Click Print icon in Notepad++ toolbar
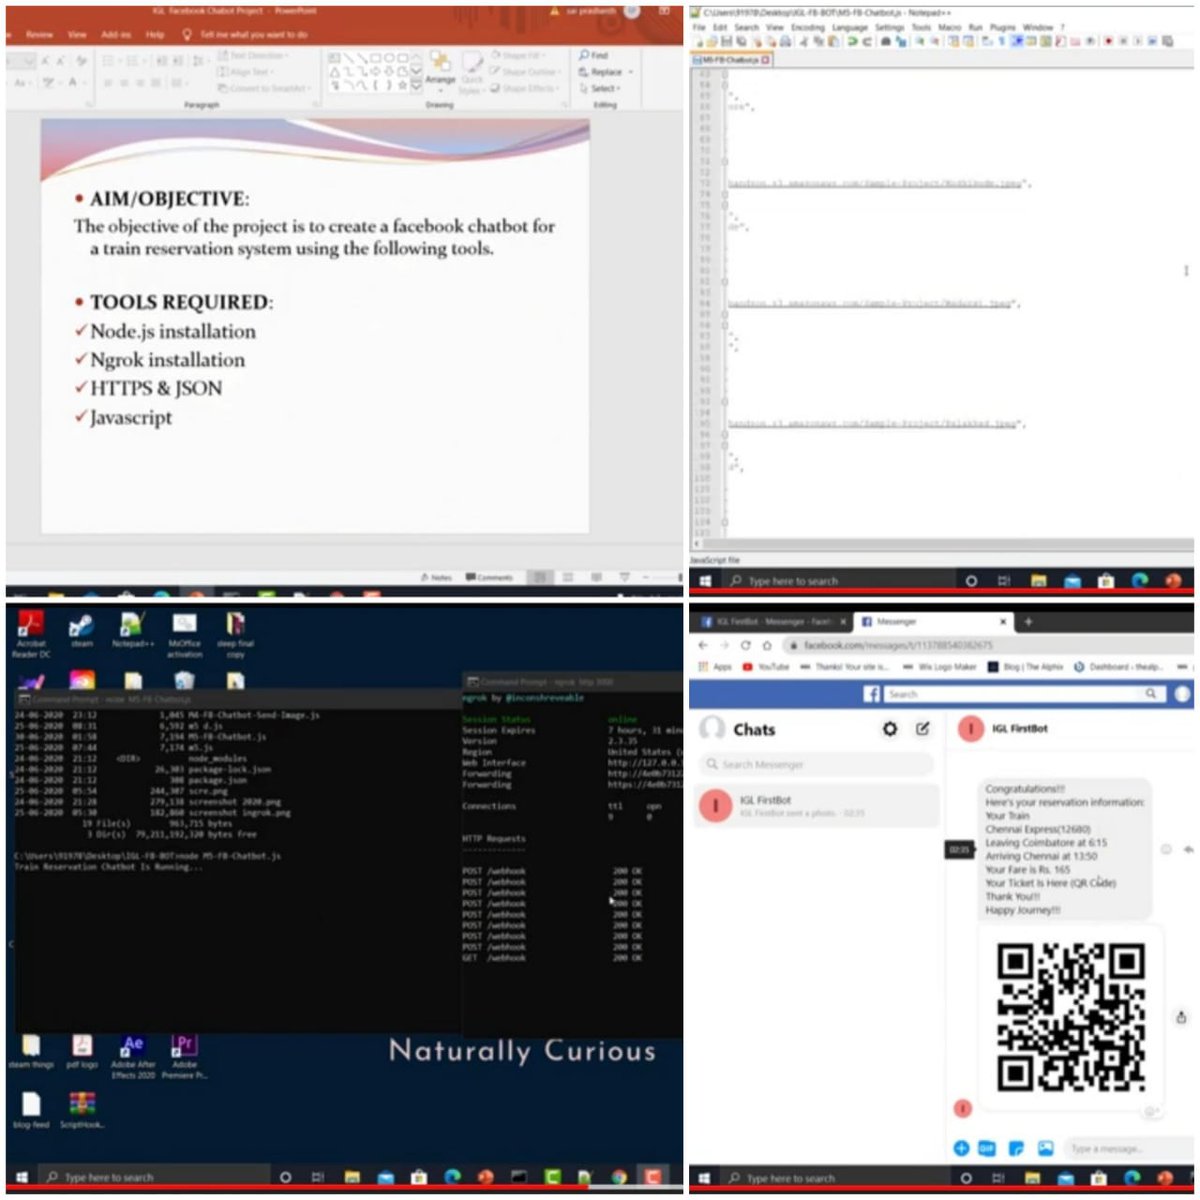 click(787, 42)
